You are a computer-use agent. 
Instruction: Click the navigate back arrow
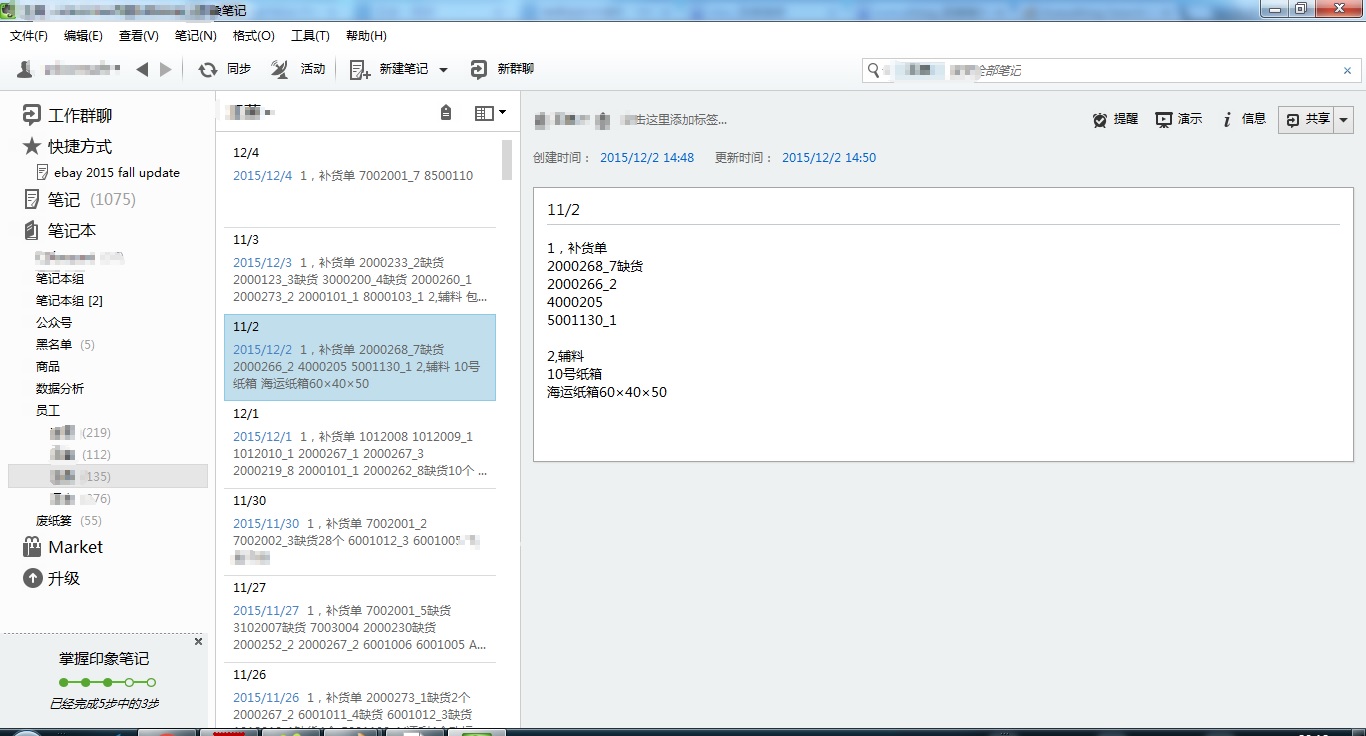[x=142, y=69]
